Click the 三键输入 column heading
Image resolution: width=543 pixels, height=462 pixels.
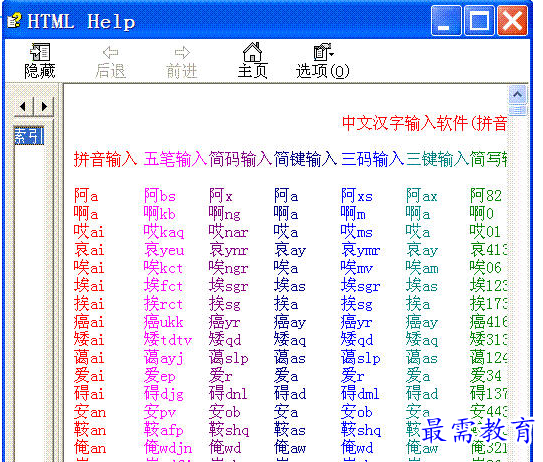[437, 159]
